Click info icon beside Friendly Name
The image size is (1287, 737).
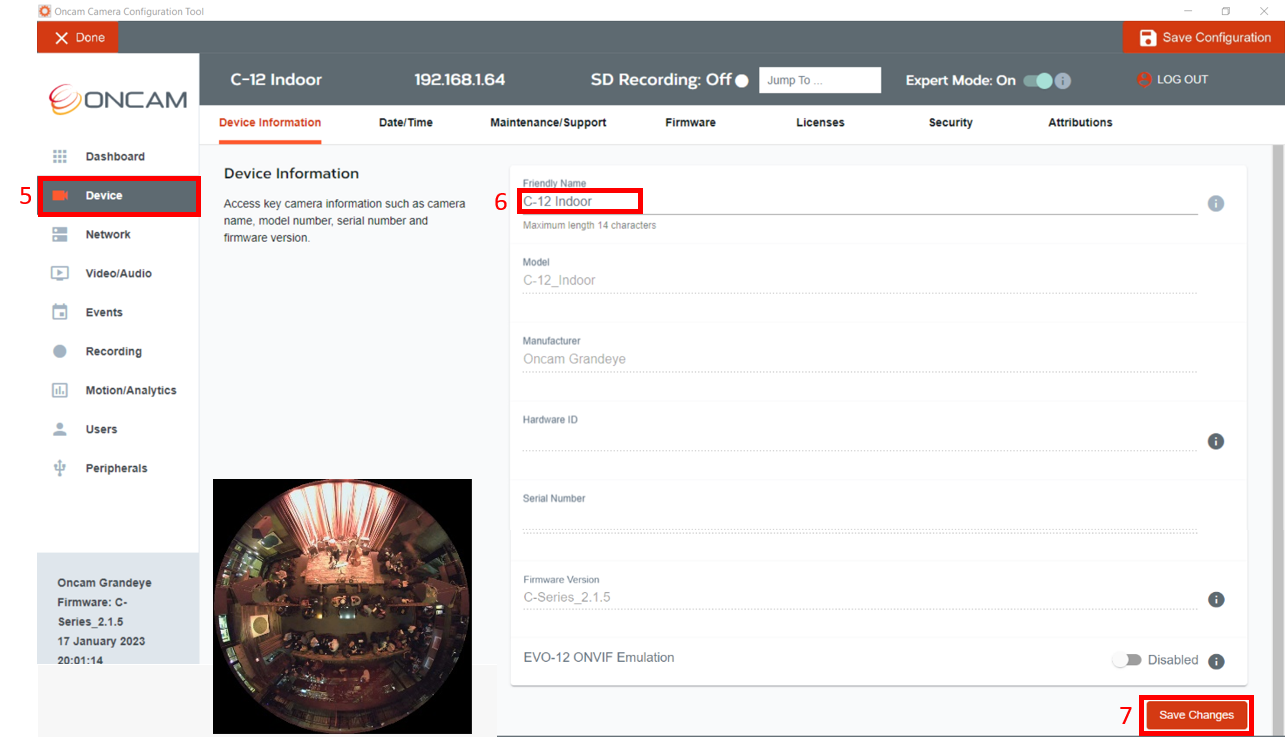1216,204
